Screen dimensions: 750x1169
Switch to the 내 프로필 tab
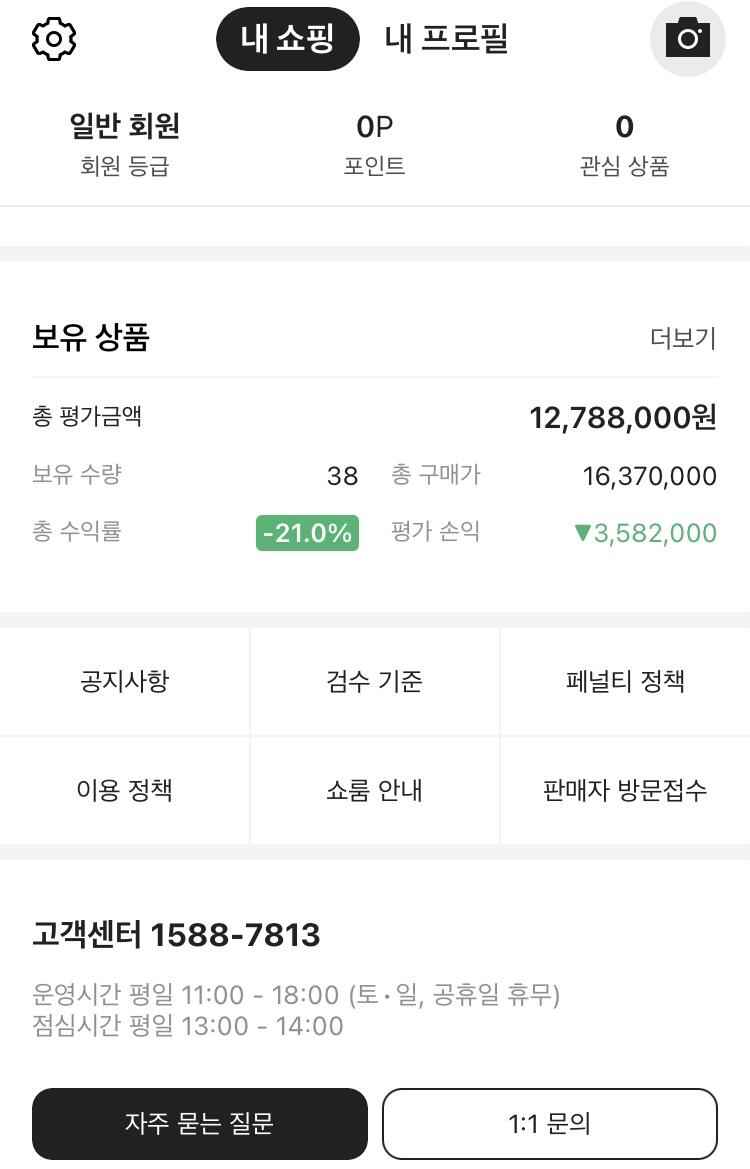click(446, 39)
